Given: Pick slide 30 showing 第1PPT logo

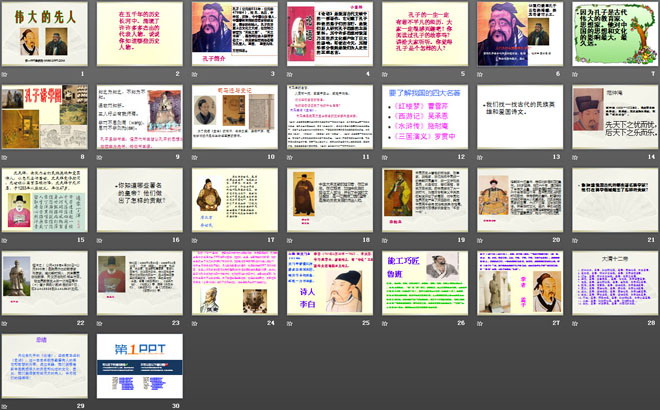Looking at the screenshot, I should (140, 366).
